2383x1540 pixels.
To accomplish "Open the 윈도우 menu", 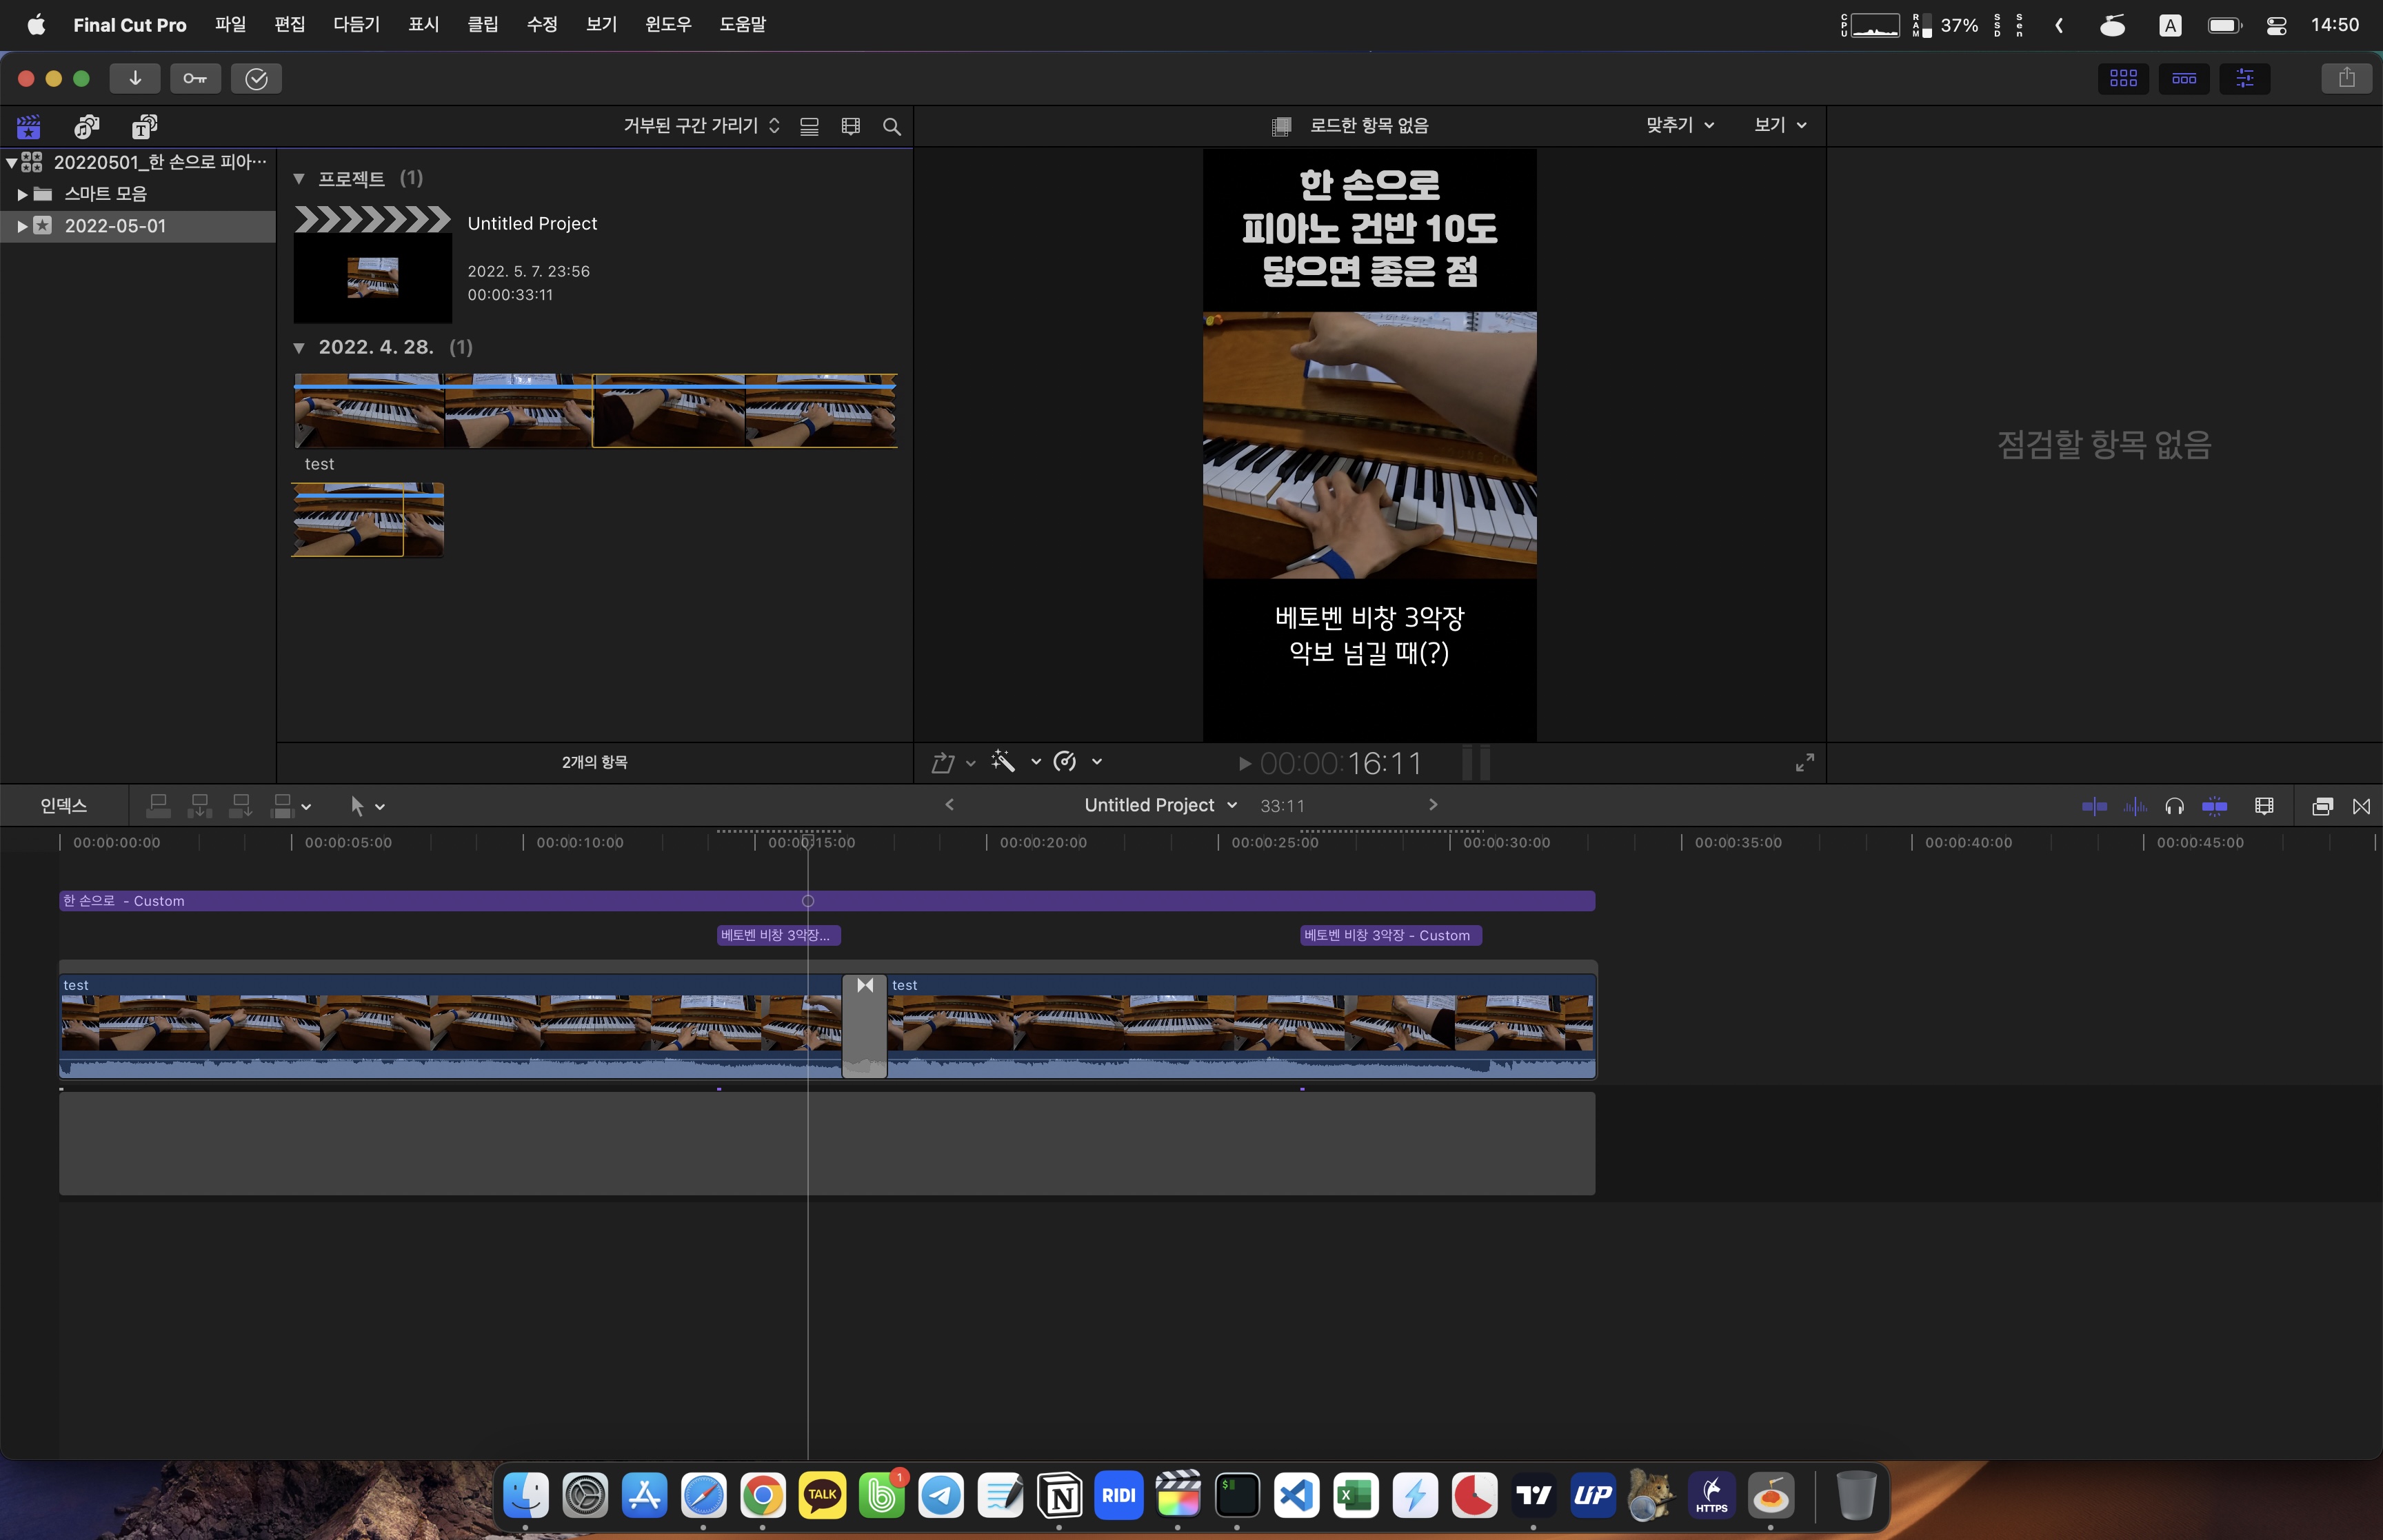I will (668, 24).
